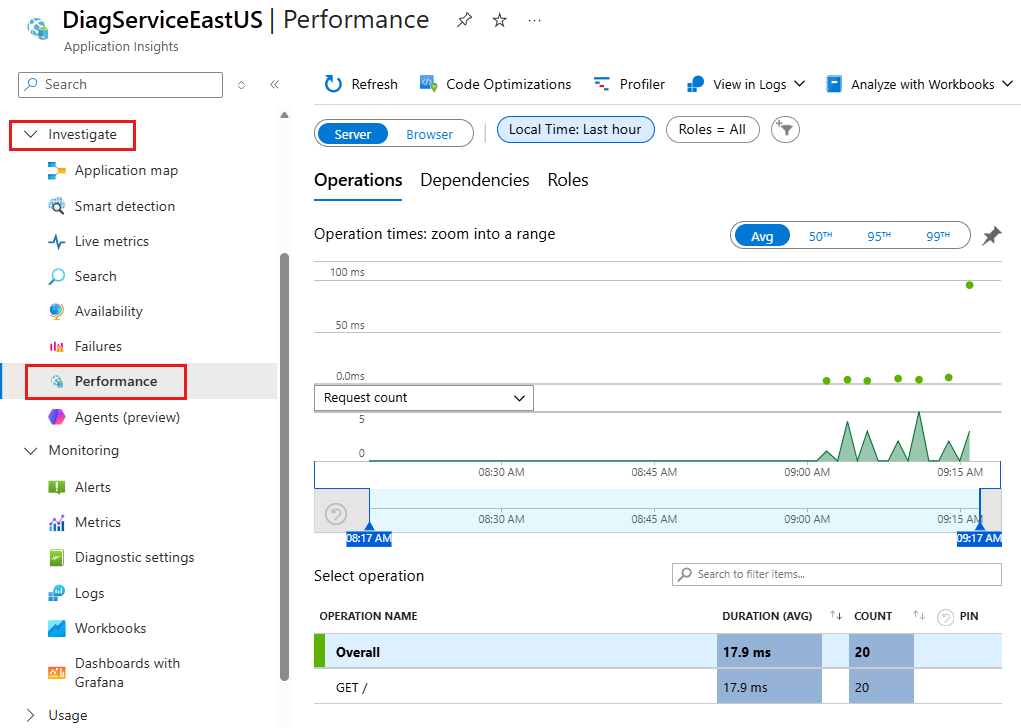Click the Search to filter items field
Viewport: 1021px width, 728px height.
(x=837, y=574)
